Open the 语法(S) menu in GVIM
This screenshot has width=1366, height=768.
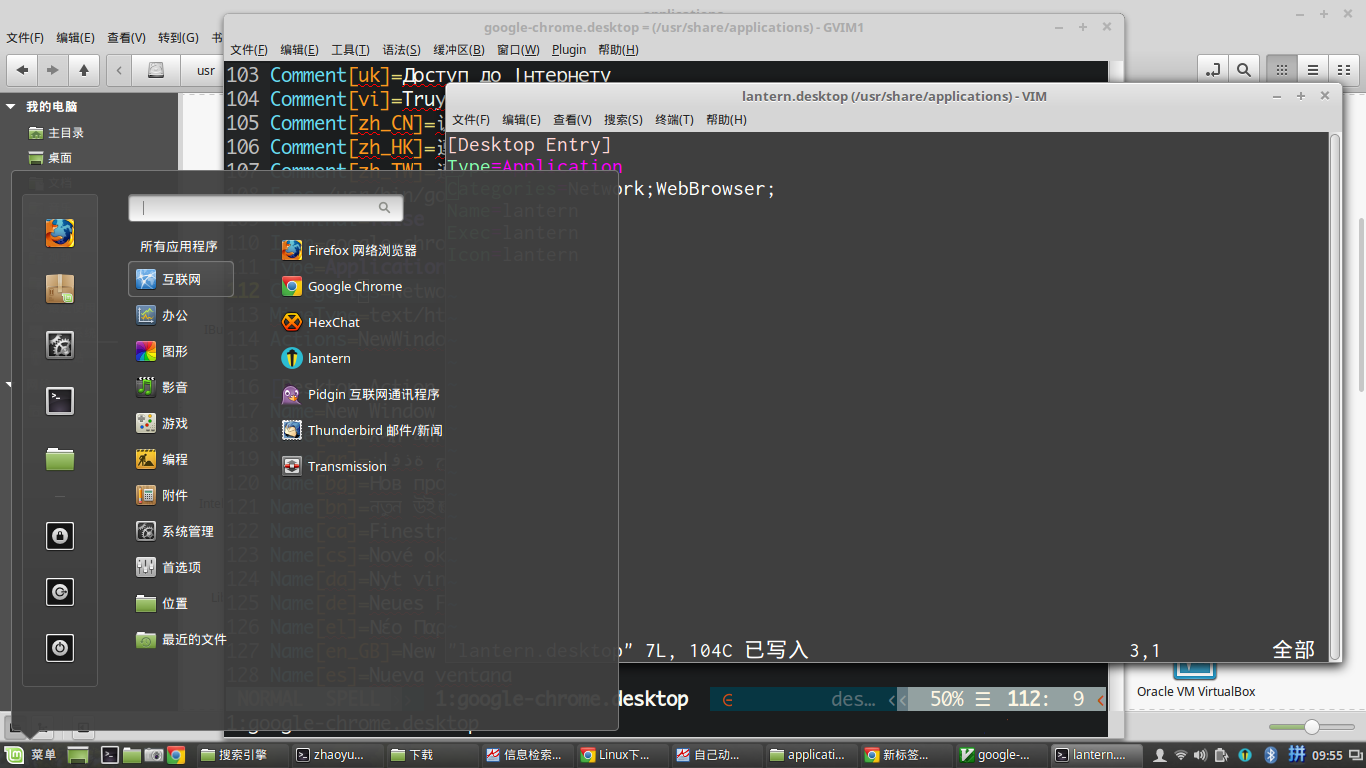pos(401,49)
